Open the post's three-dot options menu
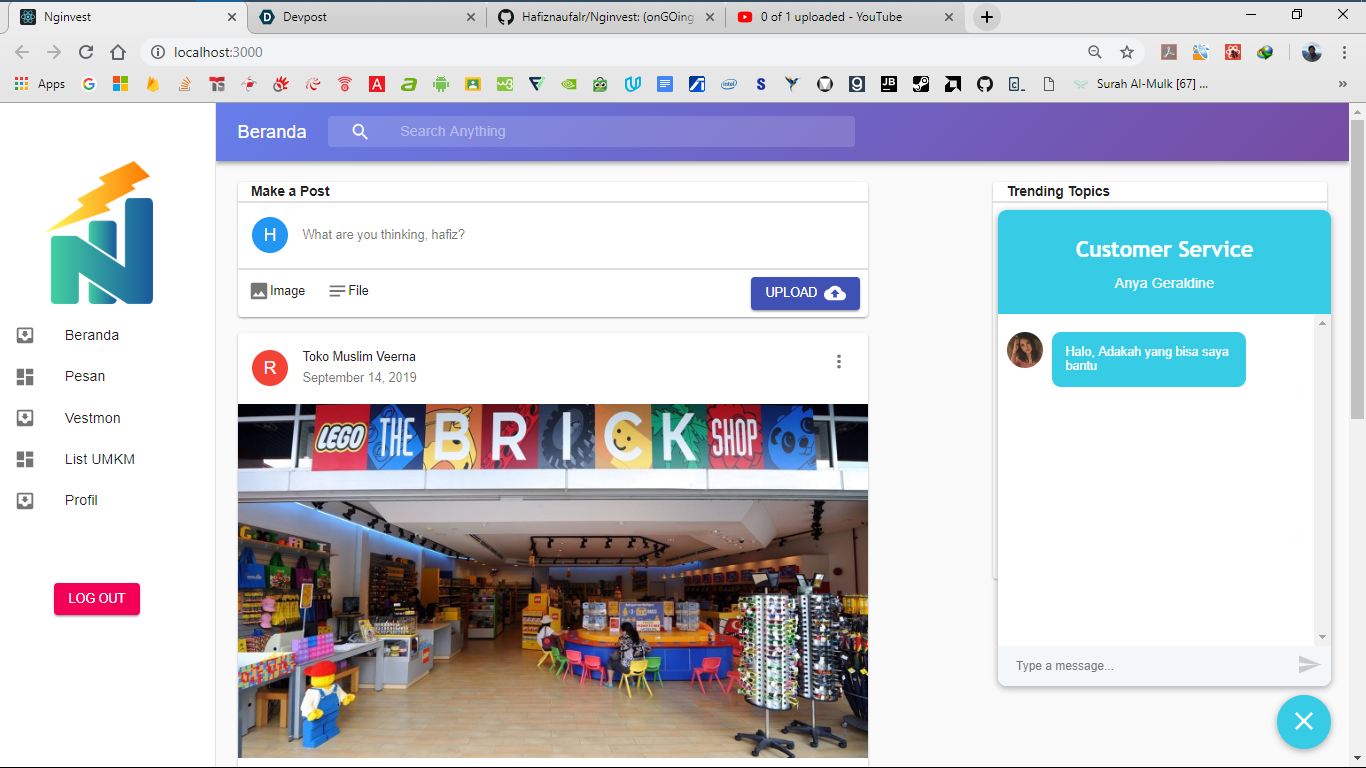1366x768 pixels. tap(839, 361)
